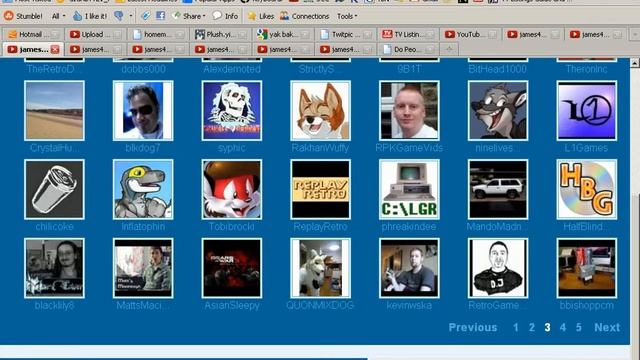Go to page 4 of friends
Image resolution: width=640 pixels, height=360 pixels.
563,327
